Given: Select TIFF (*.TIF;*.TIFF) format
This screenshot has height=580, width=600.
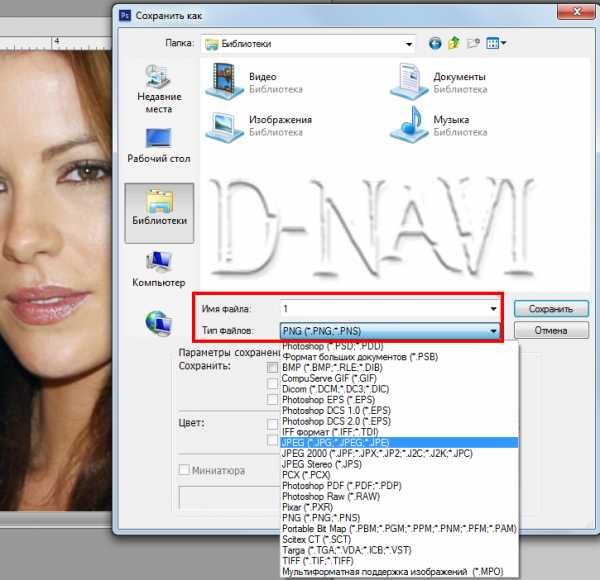Looking at the screenshot, I should [x=399, y=560].
